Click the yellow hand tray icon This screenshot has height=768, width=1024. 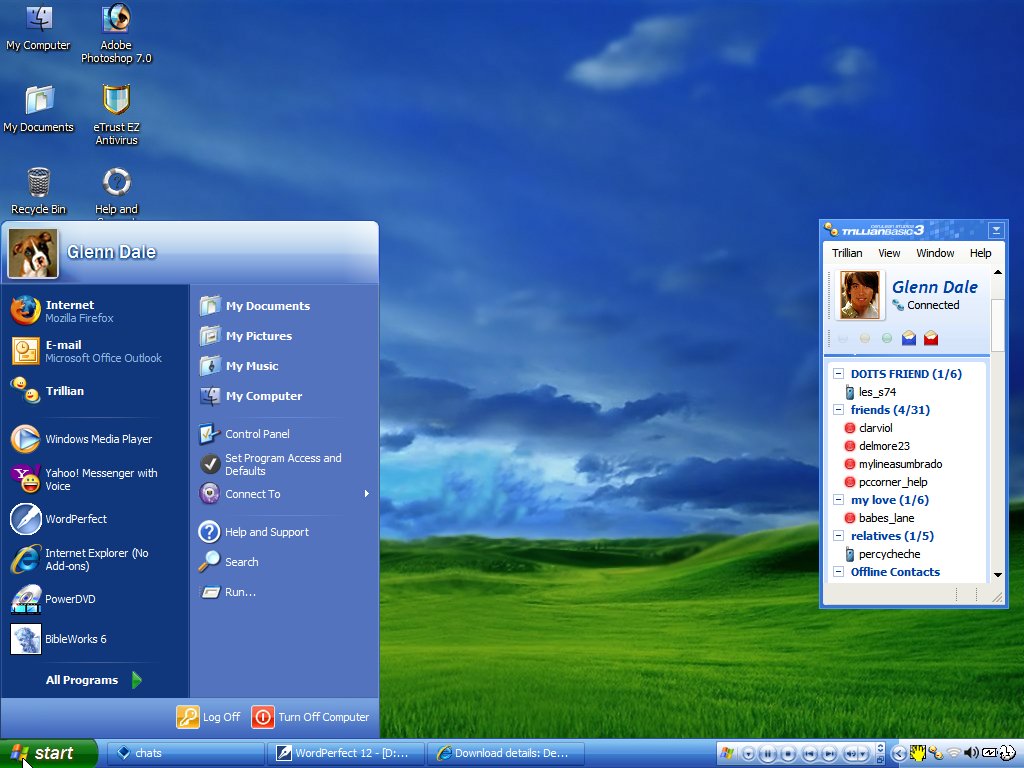point(918,753)
